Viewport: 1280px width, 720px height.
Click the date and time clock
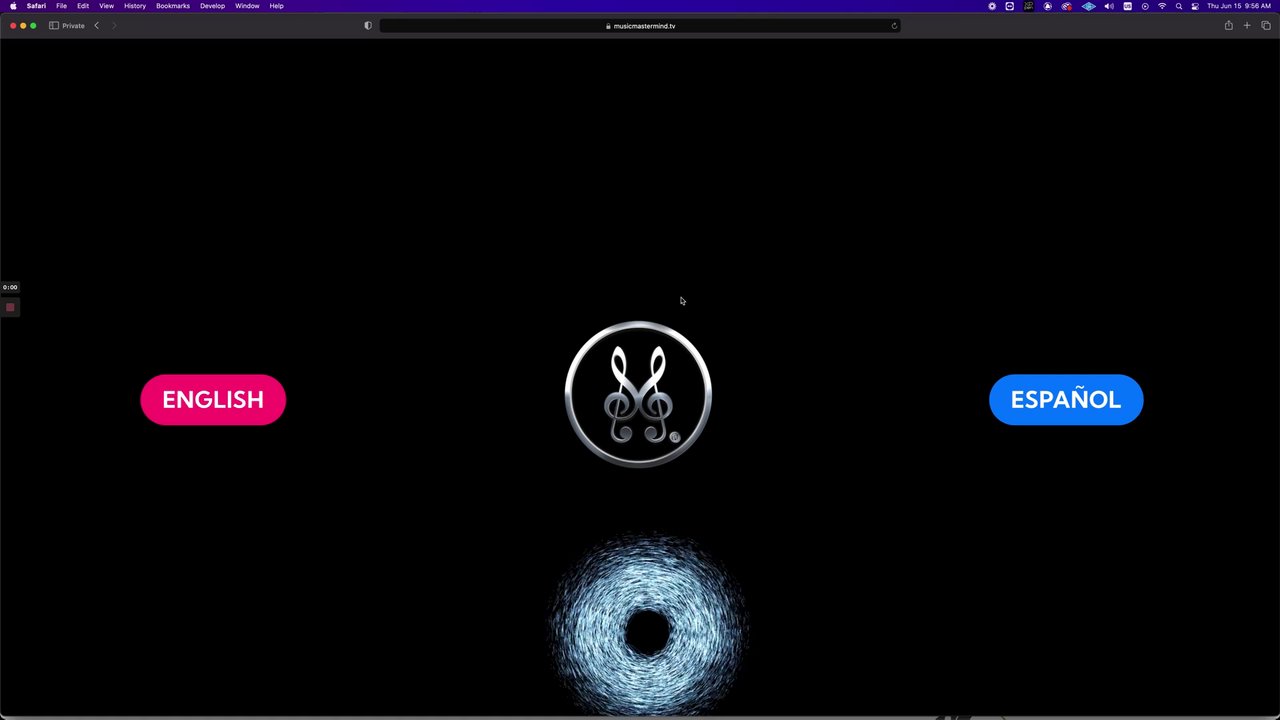[1239, 6]
